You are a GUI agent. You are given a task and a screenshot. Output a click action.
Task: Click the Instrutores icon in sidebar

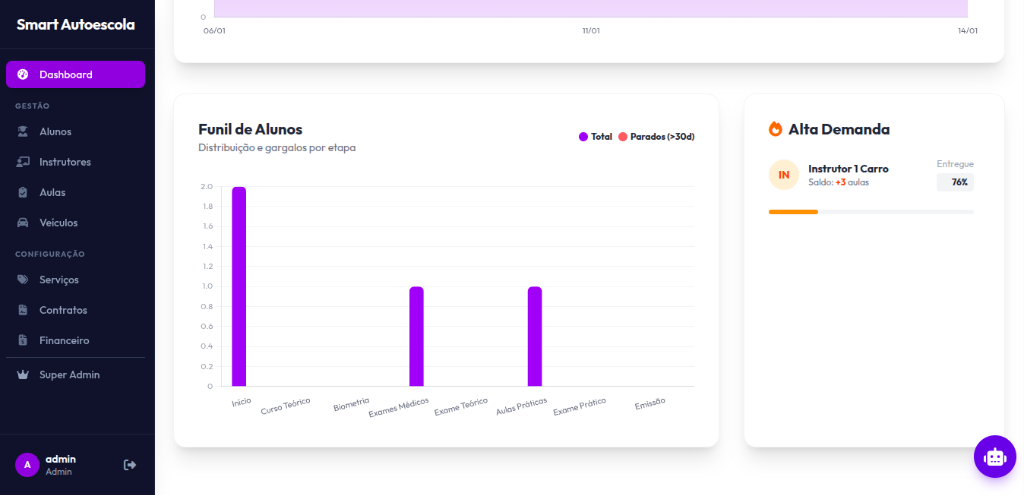pyautogui.click(x=23, y=162)
